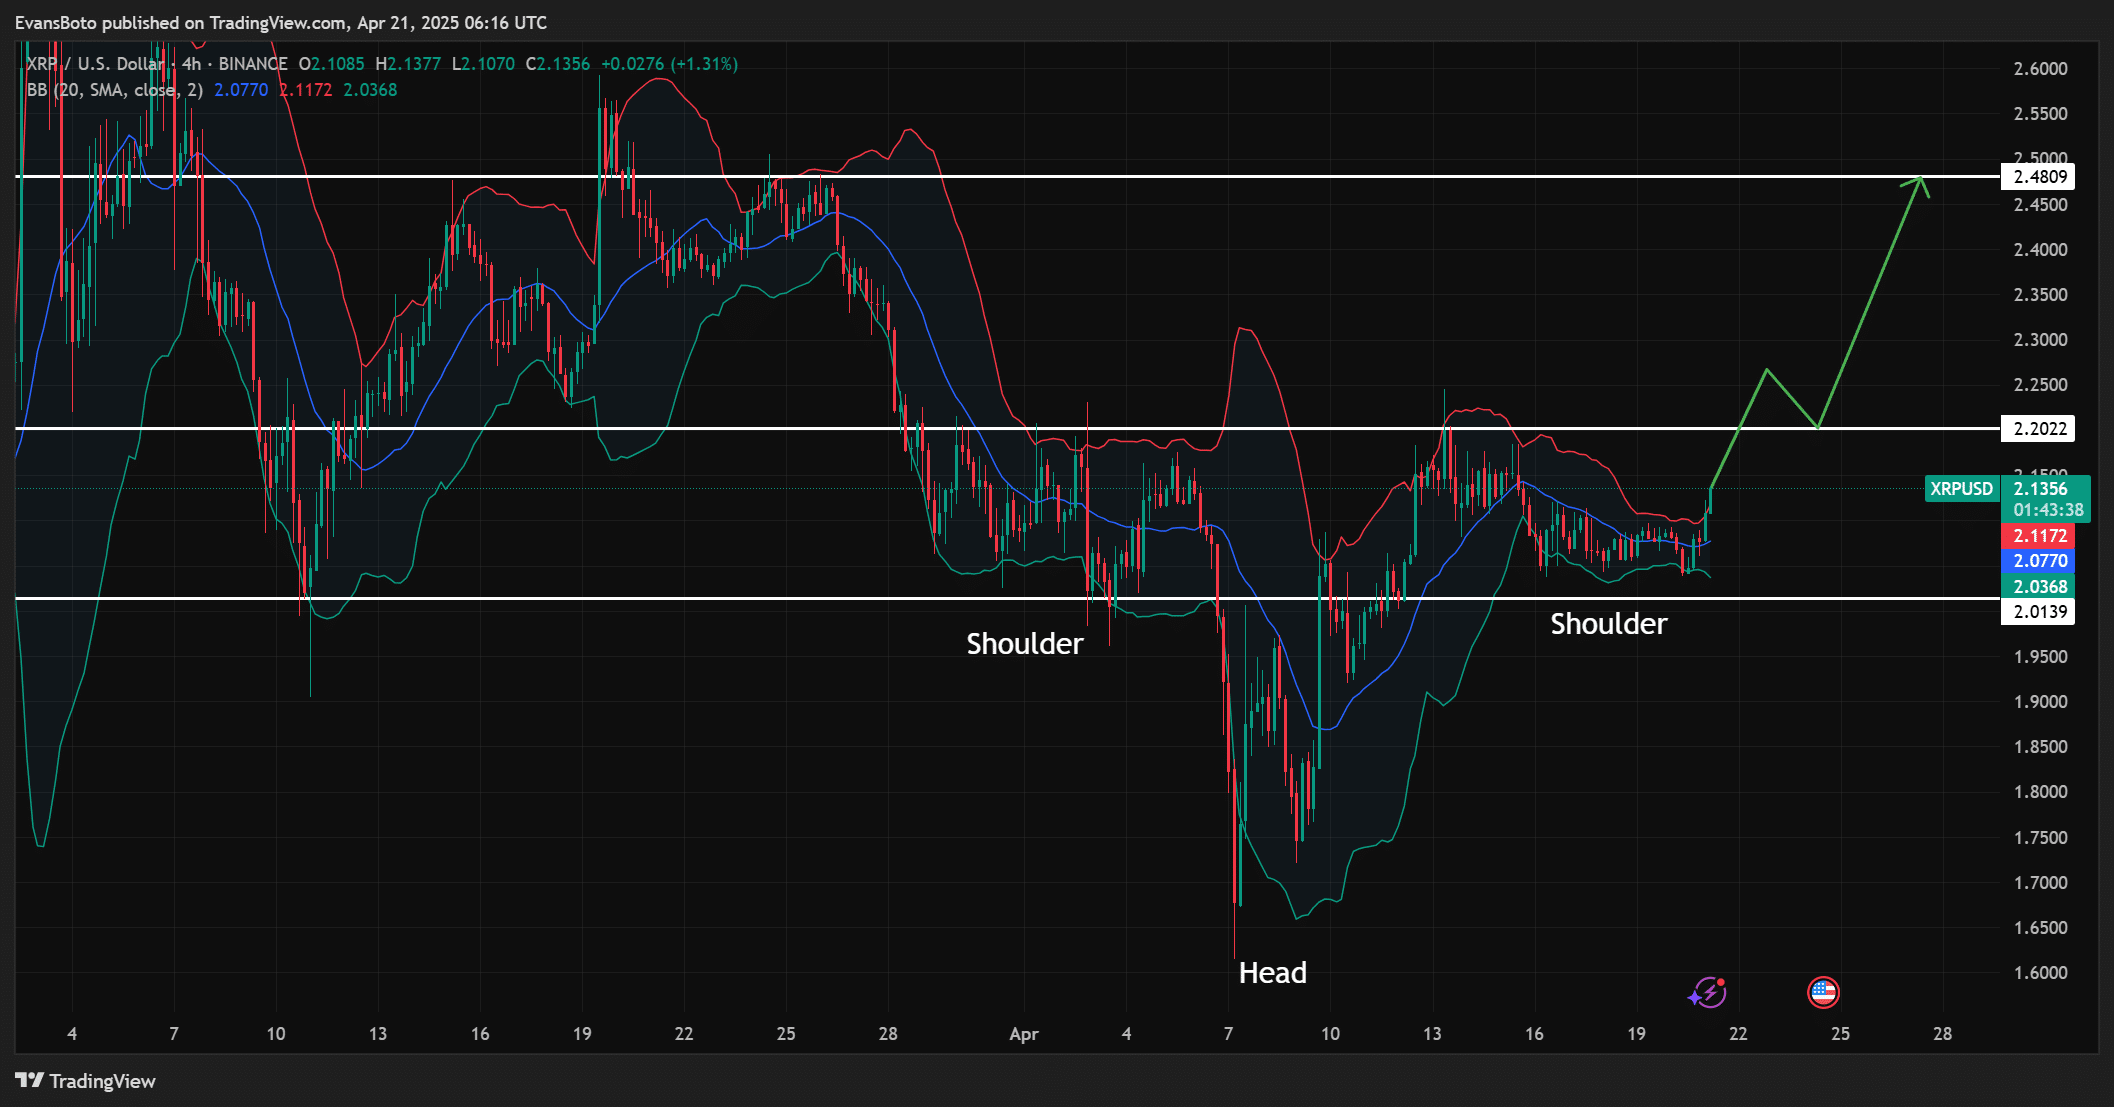2114x1107 pixels.
Task: Click the 2.1356 current price countdown label
Action: pos(2048,499)
